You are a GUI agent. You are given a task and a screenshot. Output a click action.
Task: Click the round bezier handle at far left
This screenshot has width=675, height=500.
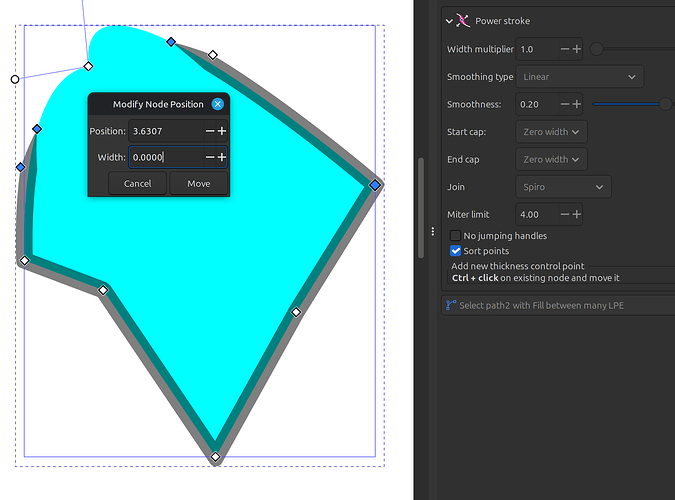tap(15, 79)
